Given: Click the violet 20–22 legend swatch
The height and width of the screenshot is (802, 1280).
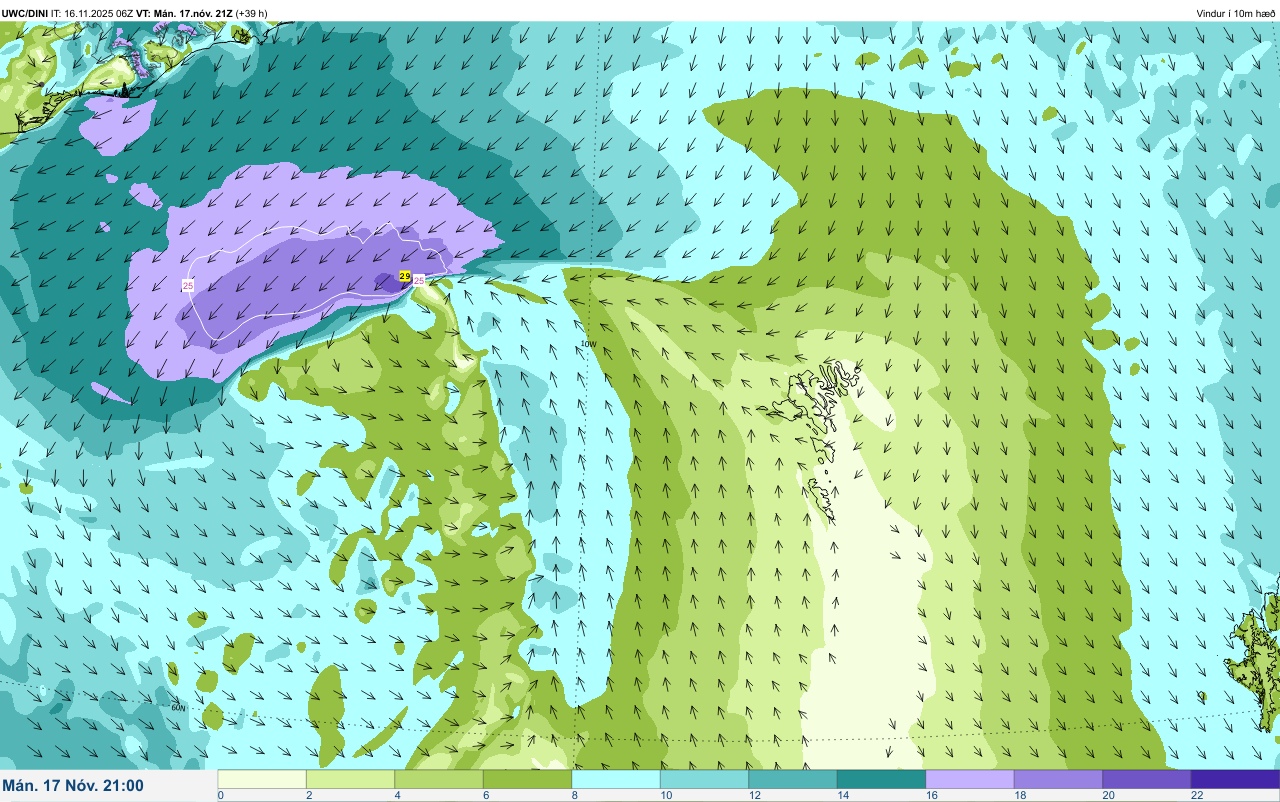Looking at the screenshot, I should click(1147, 779).
